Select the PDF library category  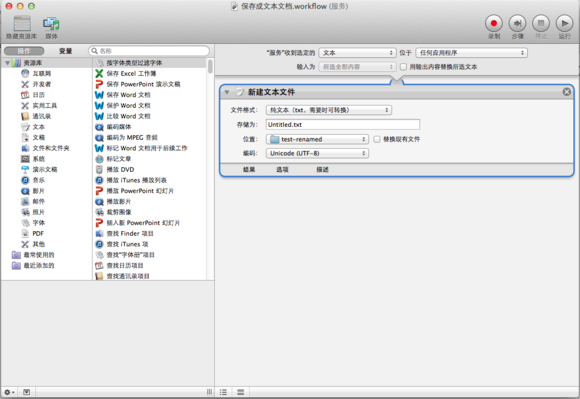[x=33, y=233]
